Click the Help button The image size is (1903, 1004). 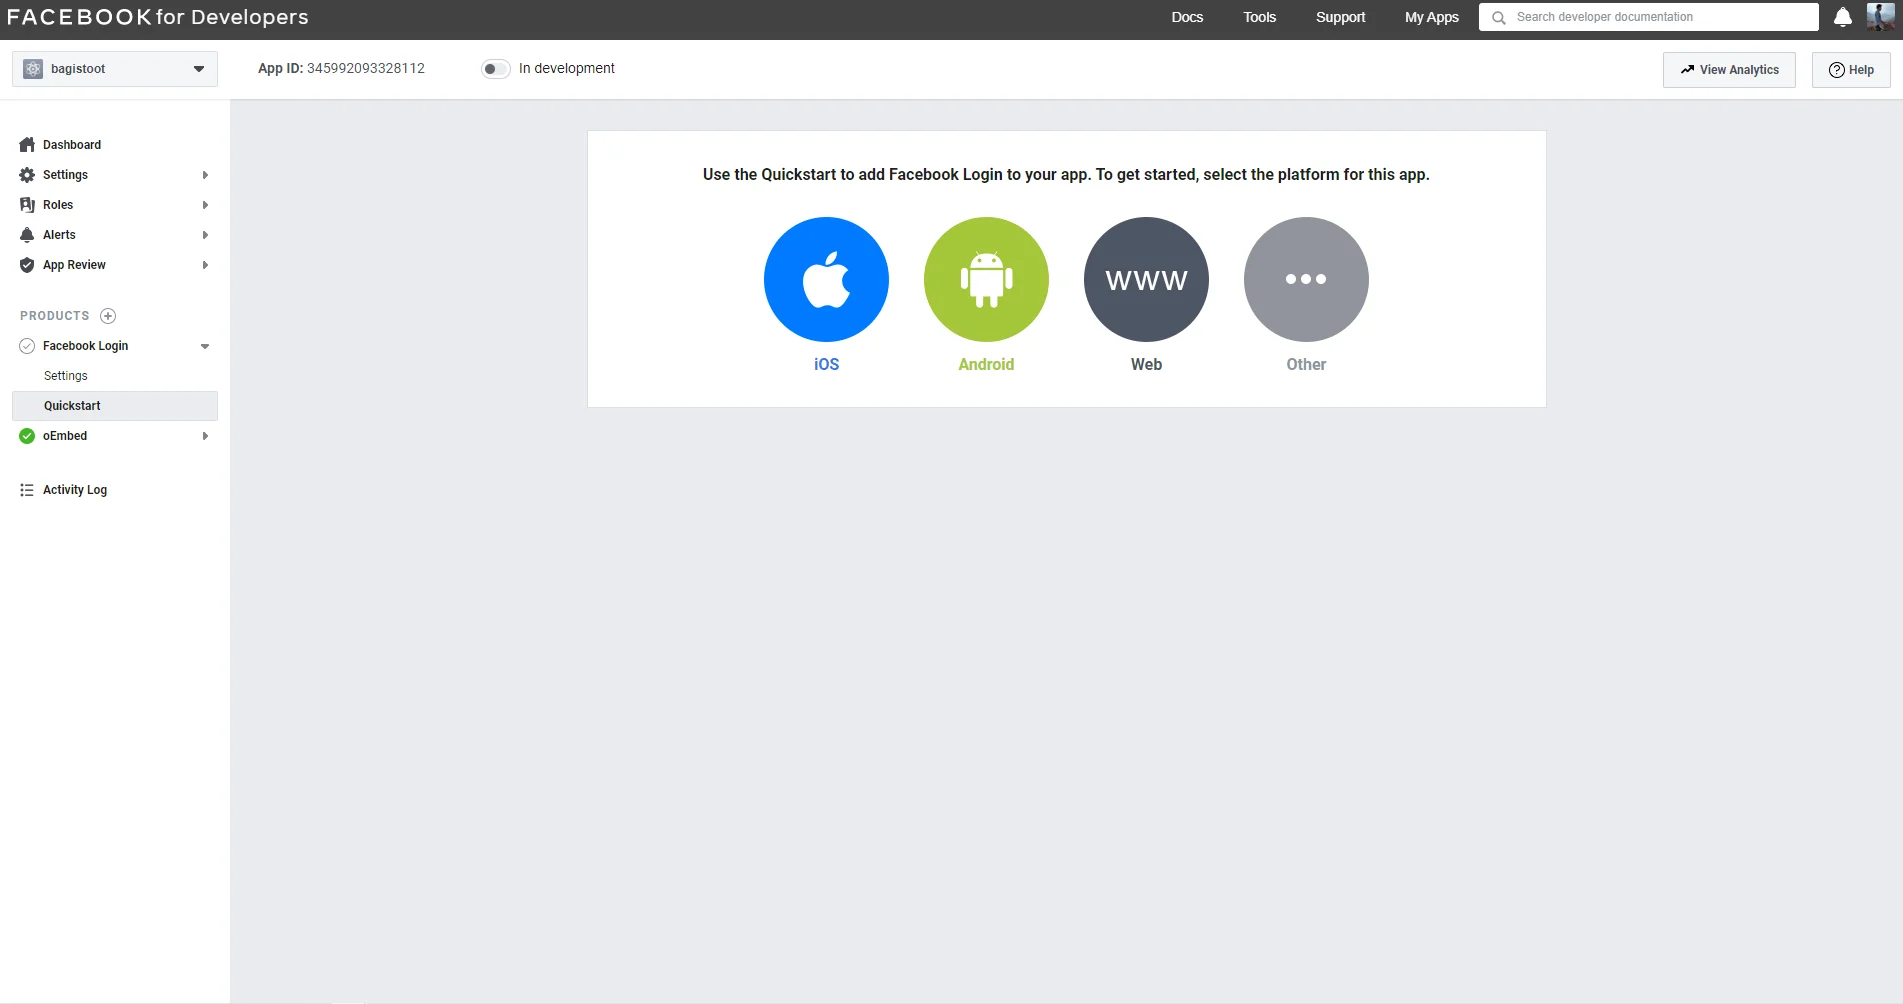click(x=1851, y=70)
